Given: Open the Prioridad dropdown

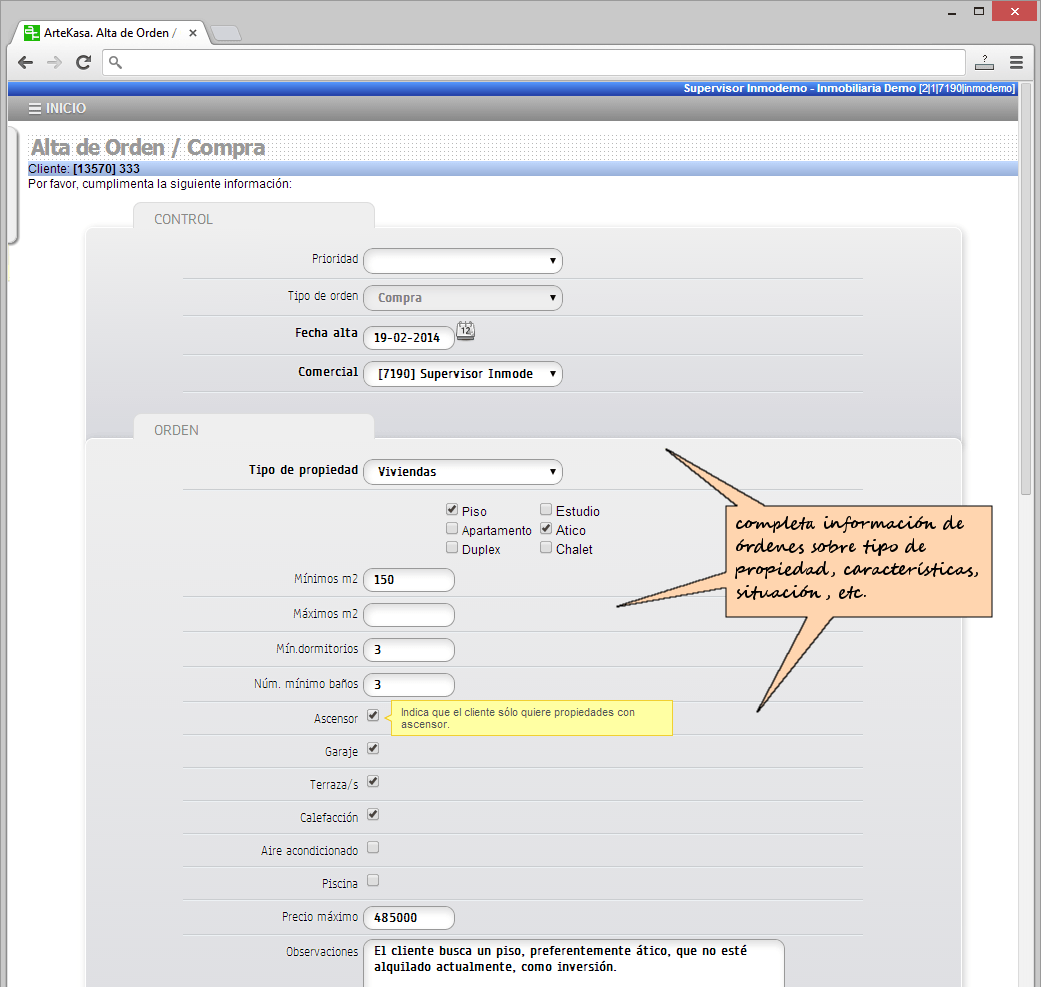Looking at the screenshot, I should [x=462, y=261].
